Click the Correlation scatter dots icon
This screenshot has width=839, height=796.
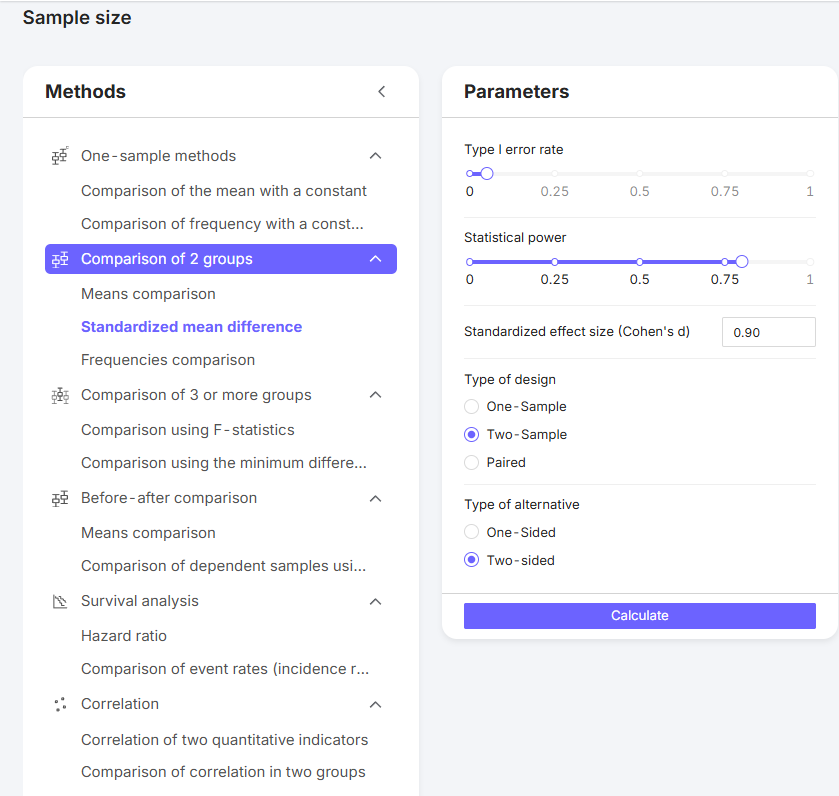[x=60, y=704]
